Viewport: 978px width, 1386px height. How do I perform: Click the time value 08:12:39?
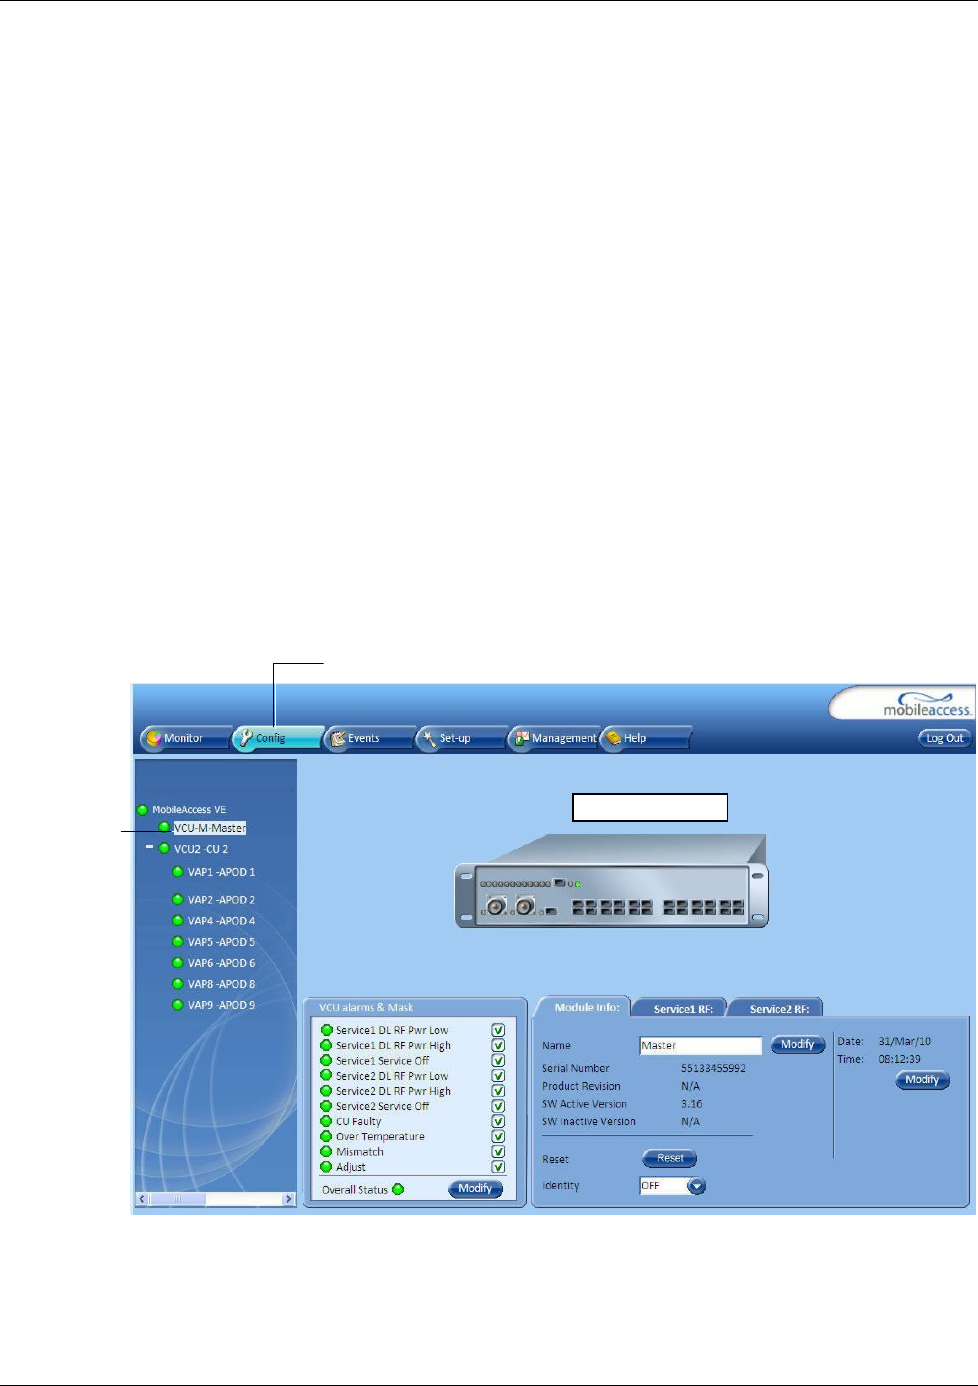coord(899,1059)
